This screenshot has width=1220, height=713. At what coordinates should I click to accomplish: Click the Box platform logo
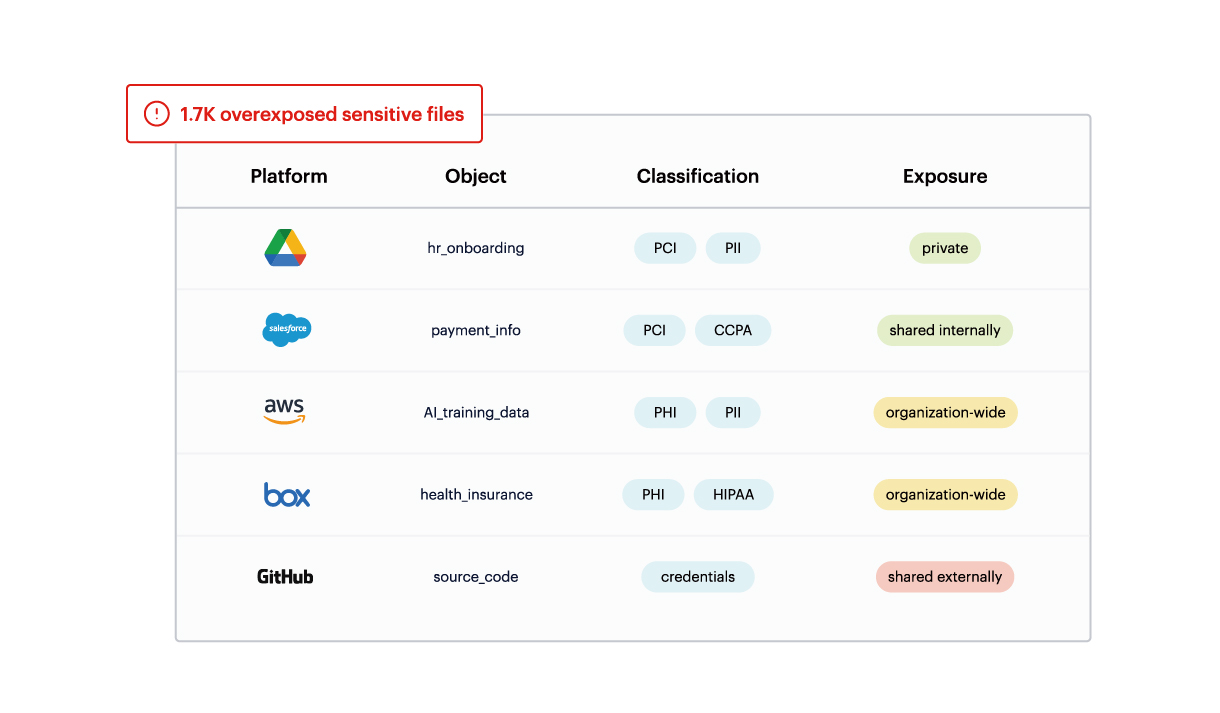287,494
